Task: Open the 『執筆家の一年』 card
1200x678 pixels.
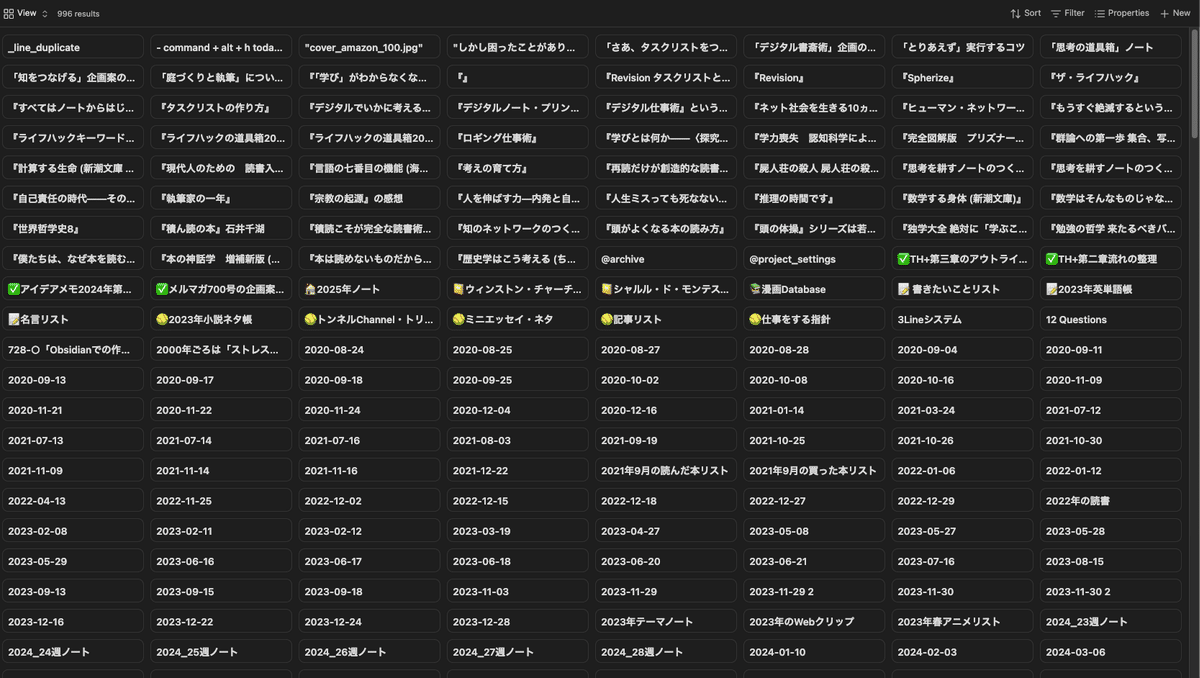Action: [x=220, y=199]
